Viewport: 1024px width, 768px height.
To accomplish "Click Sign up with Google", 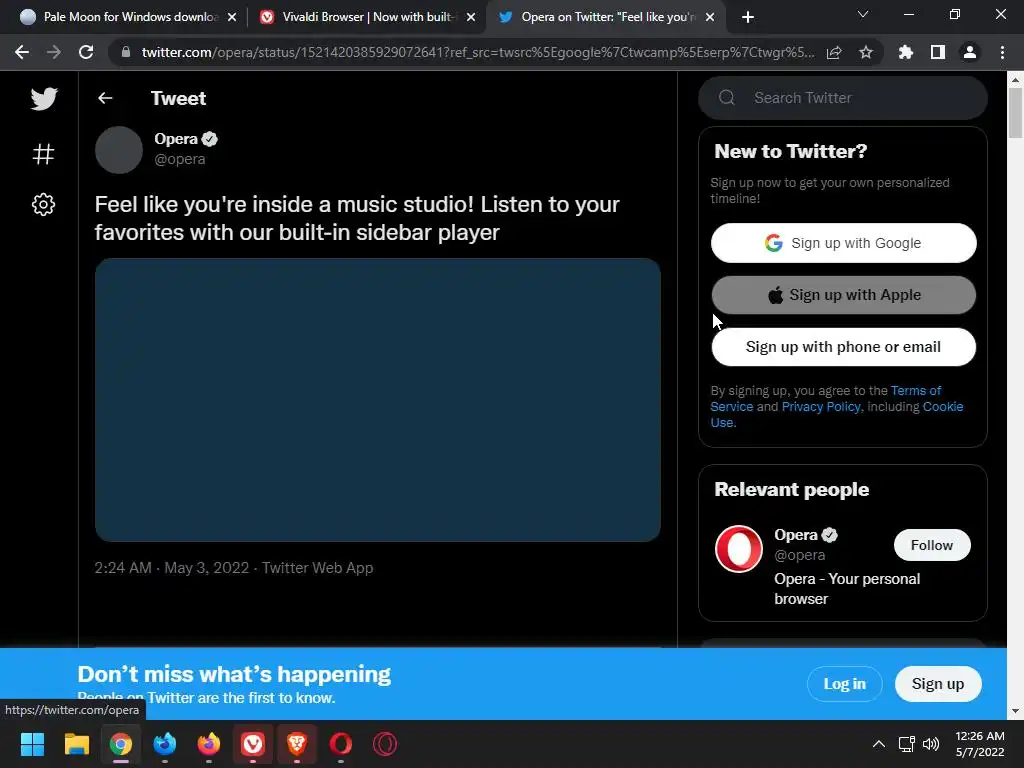I will pos(843,243).
